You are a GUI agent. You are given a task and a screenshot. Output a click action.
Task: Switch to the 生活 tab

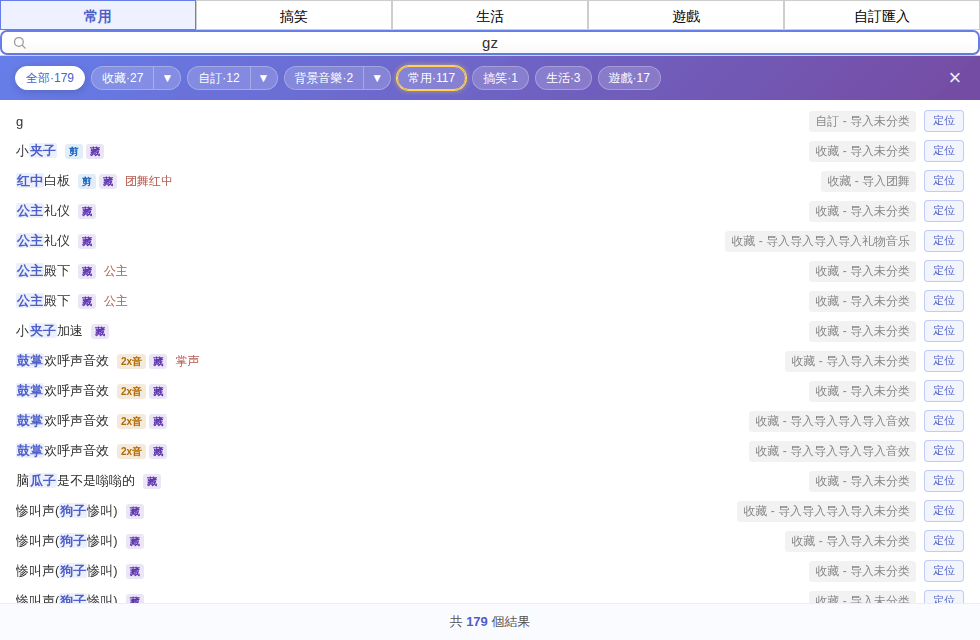[x=490, y=16]
